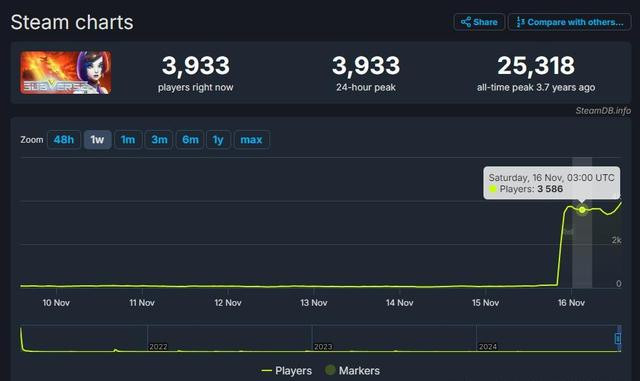Click the navigator range handle at right
The image size is (640, 381).
pos(618,338)
